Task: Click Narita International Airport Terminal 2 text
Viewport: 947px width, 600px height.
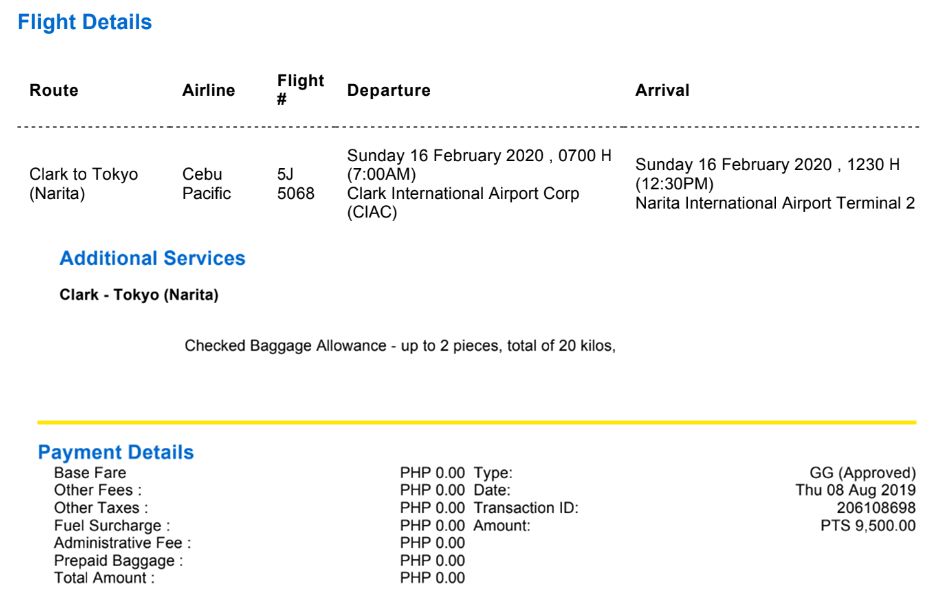Action: tap(775, 204)
